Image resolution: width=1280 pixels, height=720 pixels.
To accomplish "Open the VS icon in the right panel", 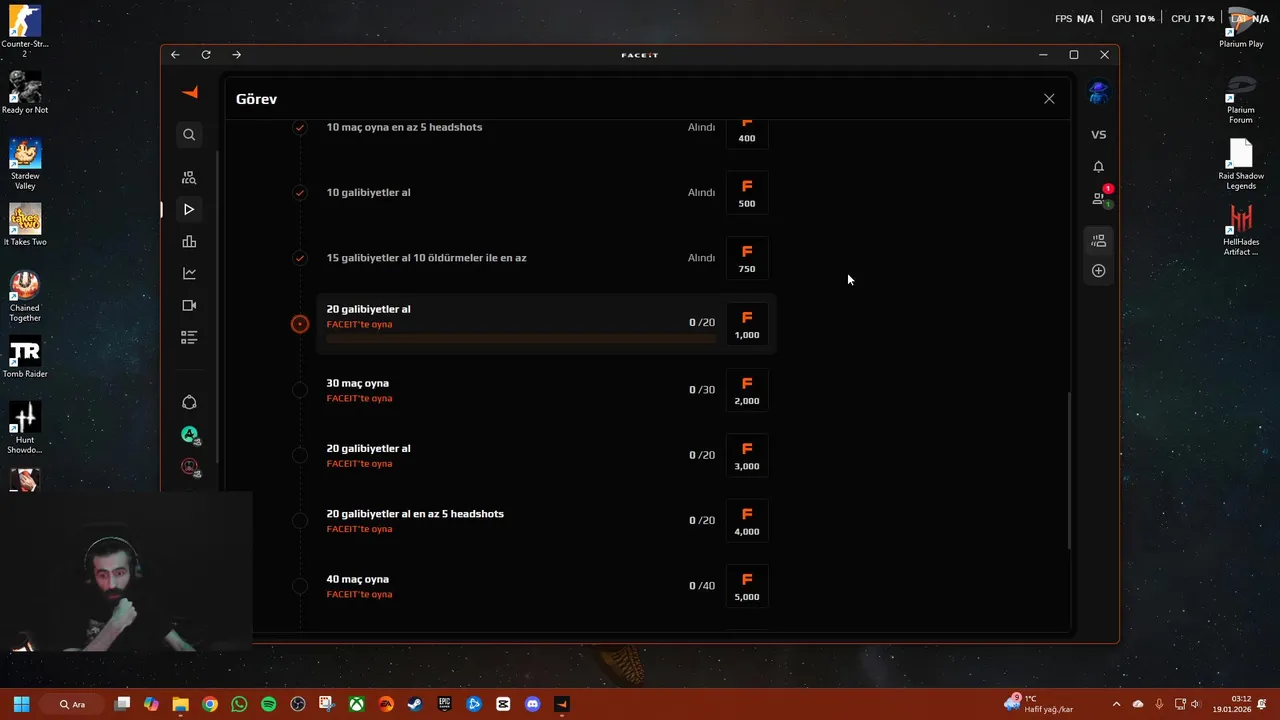I will pos(1098,134).
